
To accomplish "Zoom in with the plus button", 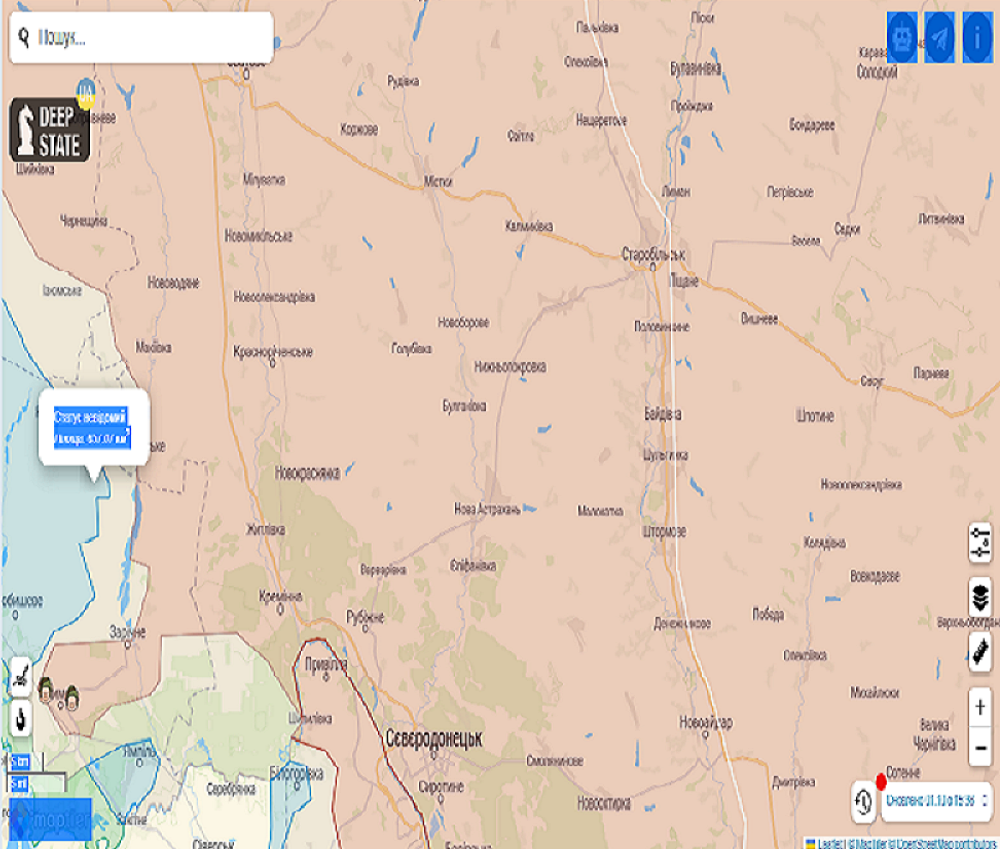I will 980,707.
